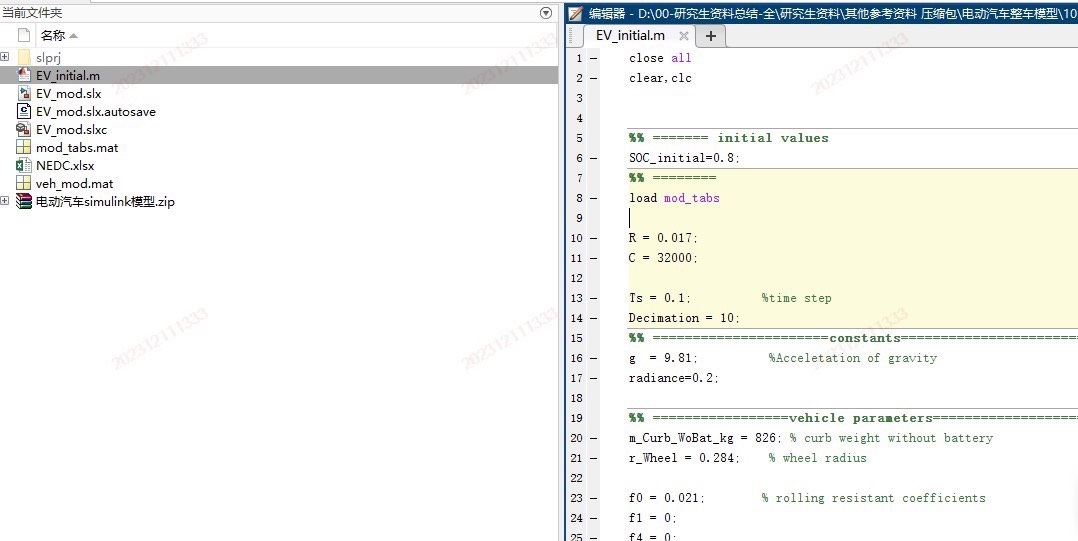Click line number 20 in editor gutter
Screen dimensions: 1078x541
pyautogui.click(x=576, y=438)
